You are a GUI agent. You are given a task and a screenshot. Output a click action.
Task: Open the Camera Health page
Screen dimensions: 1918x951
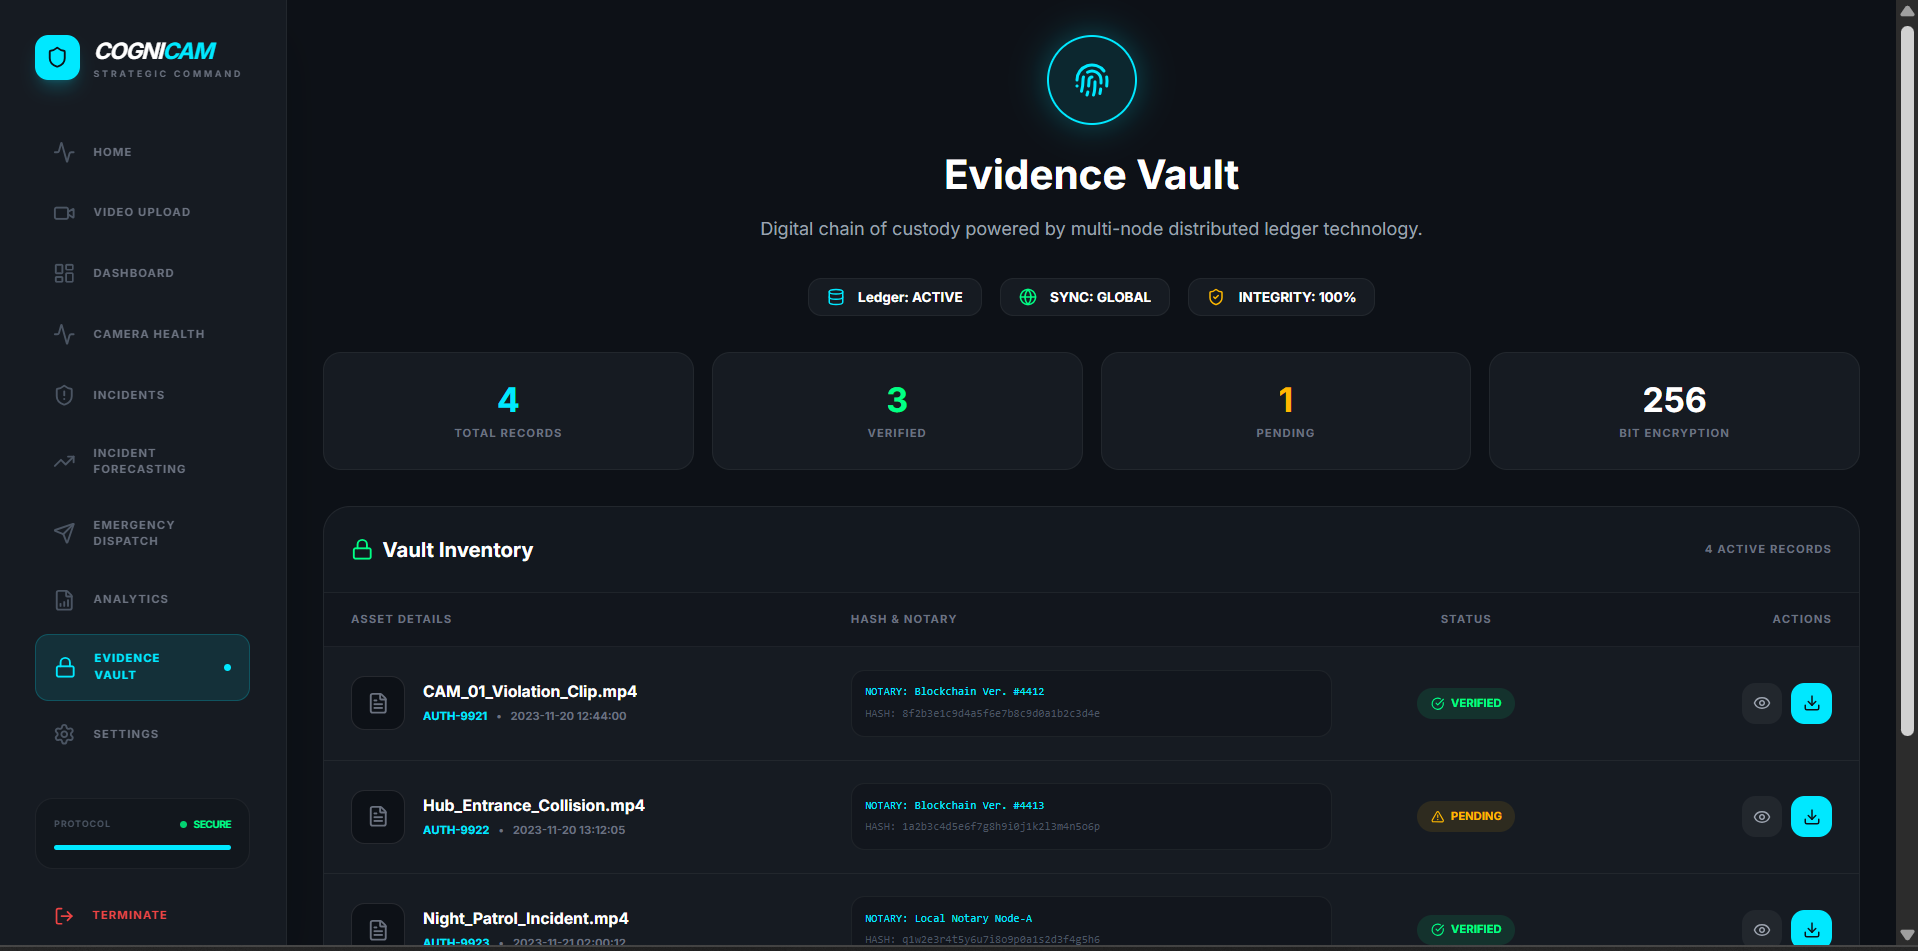tap(142, 334)
